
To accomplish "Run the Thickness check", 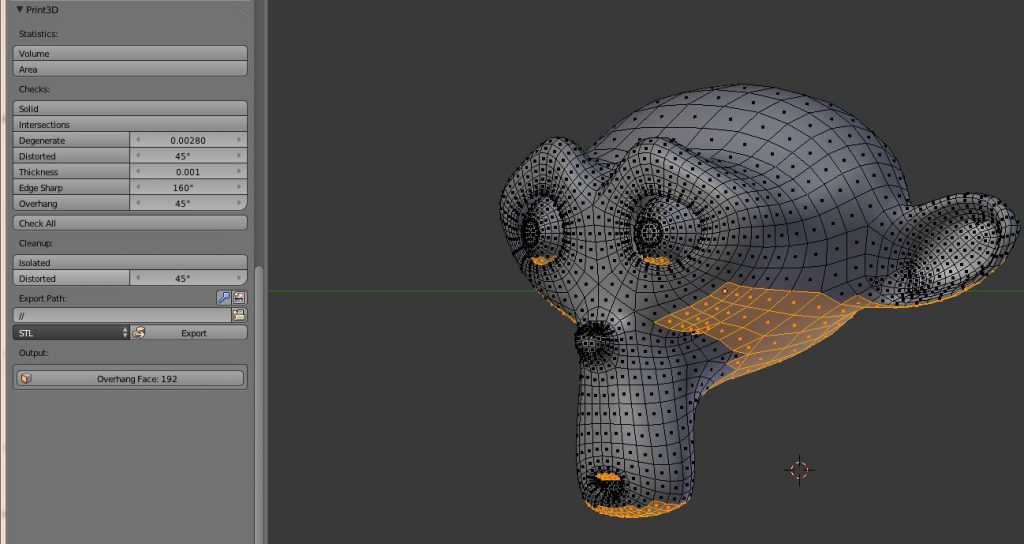I will point(70,172).
